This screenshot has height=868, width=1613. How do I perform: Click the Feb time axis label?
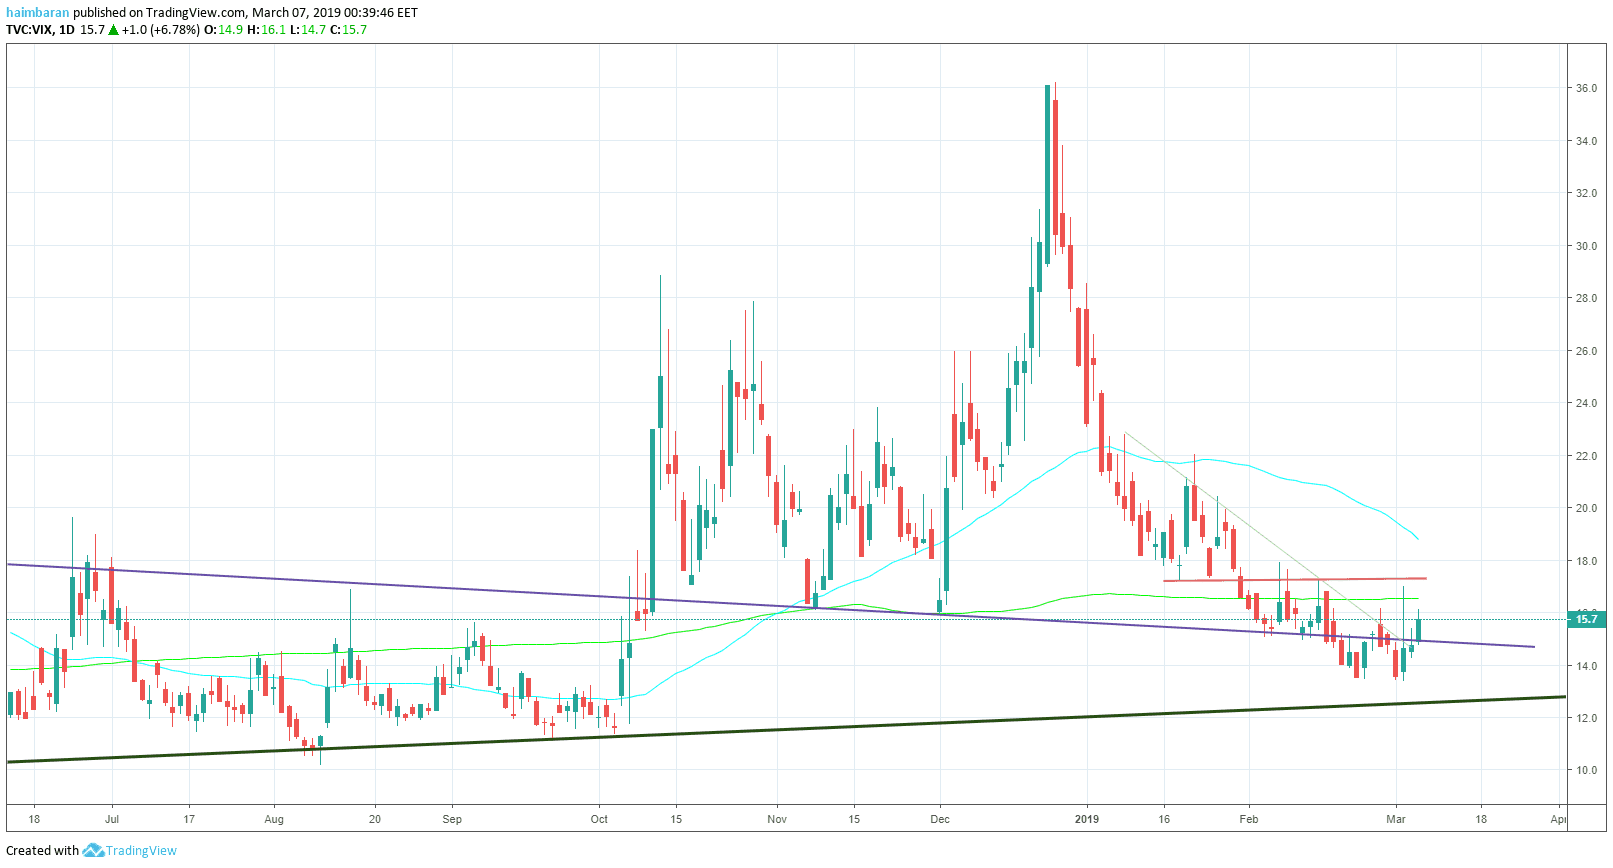(1249, 819)
